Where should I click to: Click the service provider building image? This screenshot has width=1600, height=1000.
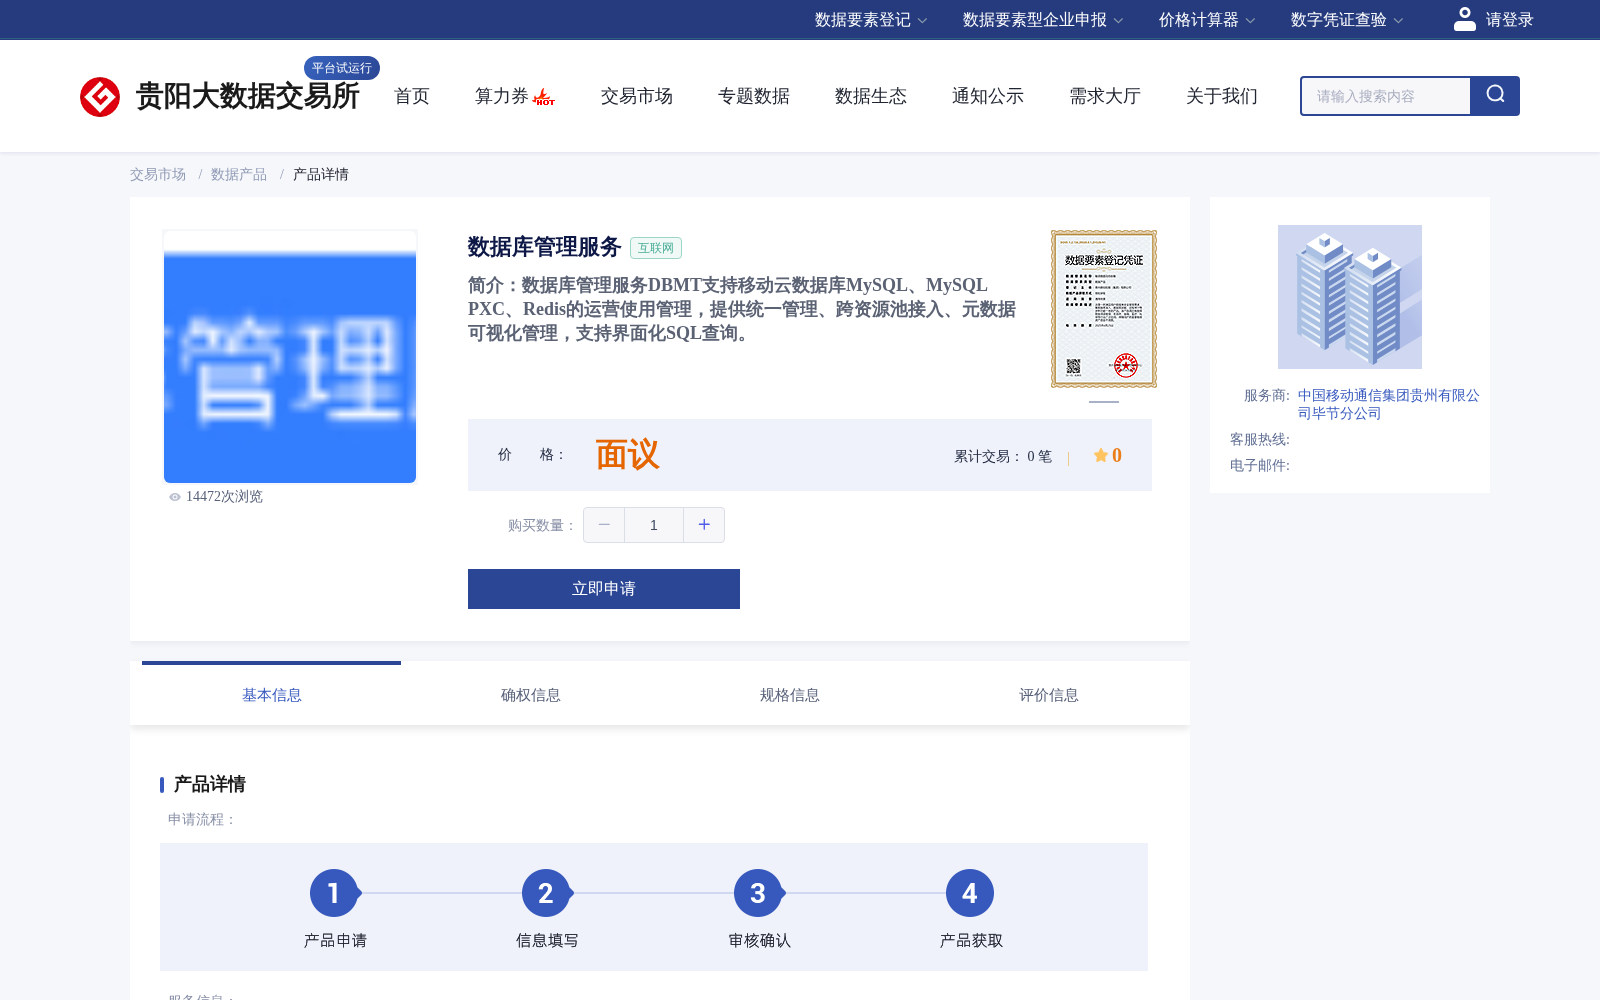pyautogui.click(x=1350, y=297)
